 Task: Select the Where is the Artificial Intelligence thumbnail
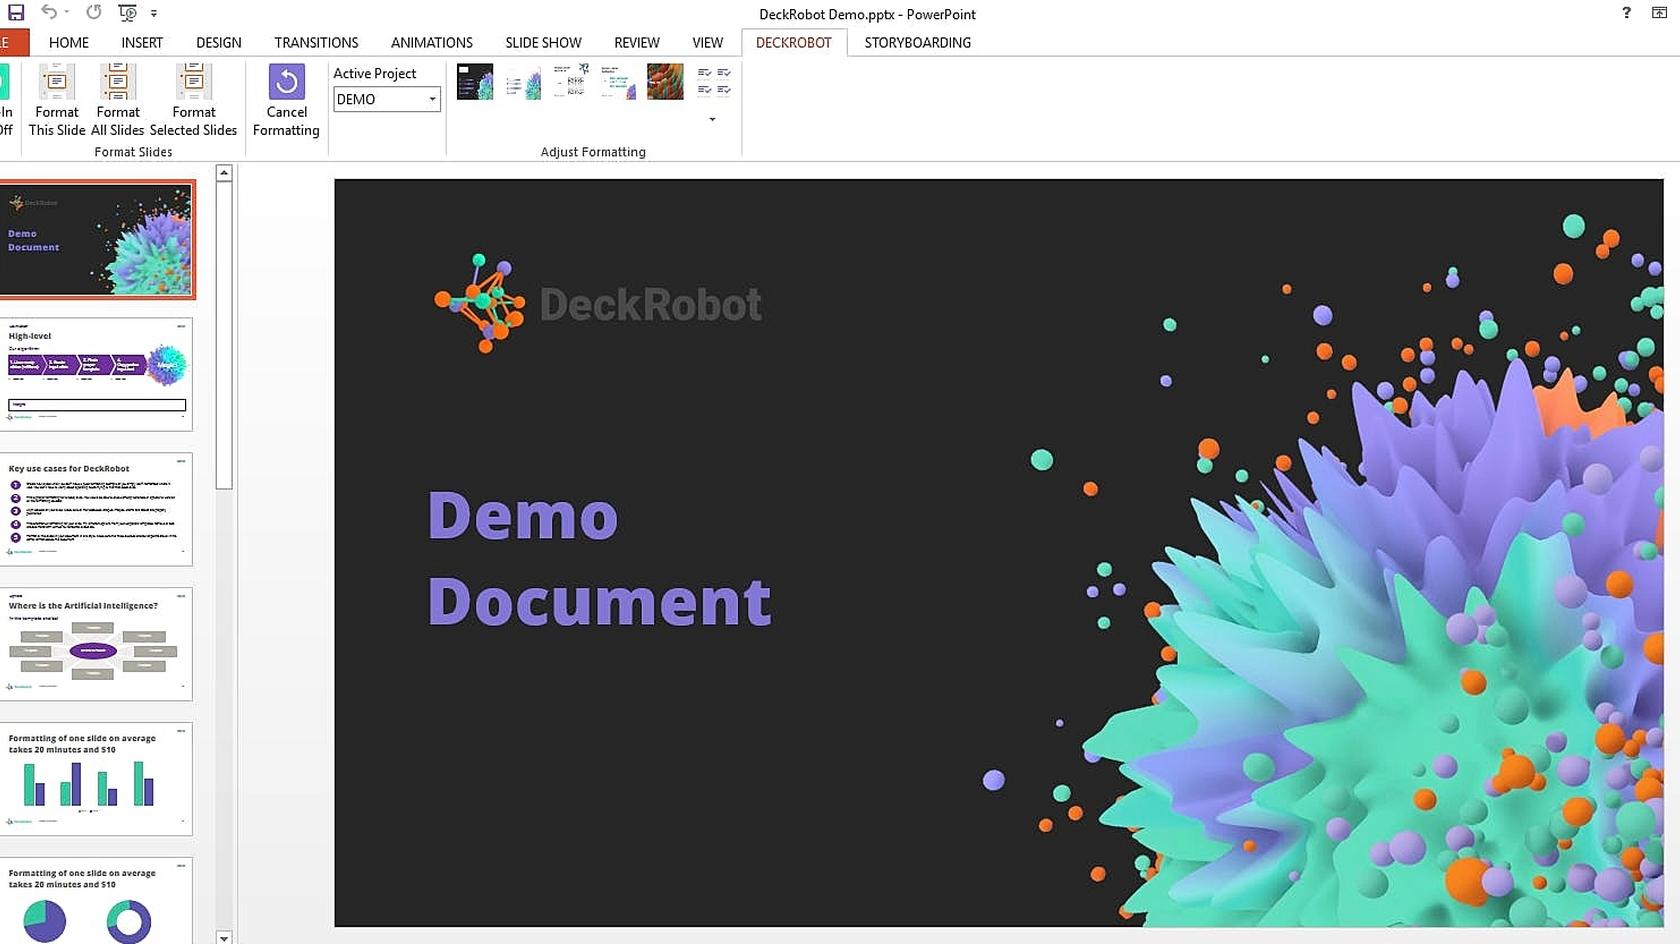tap(97, 644)
